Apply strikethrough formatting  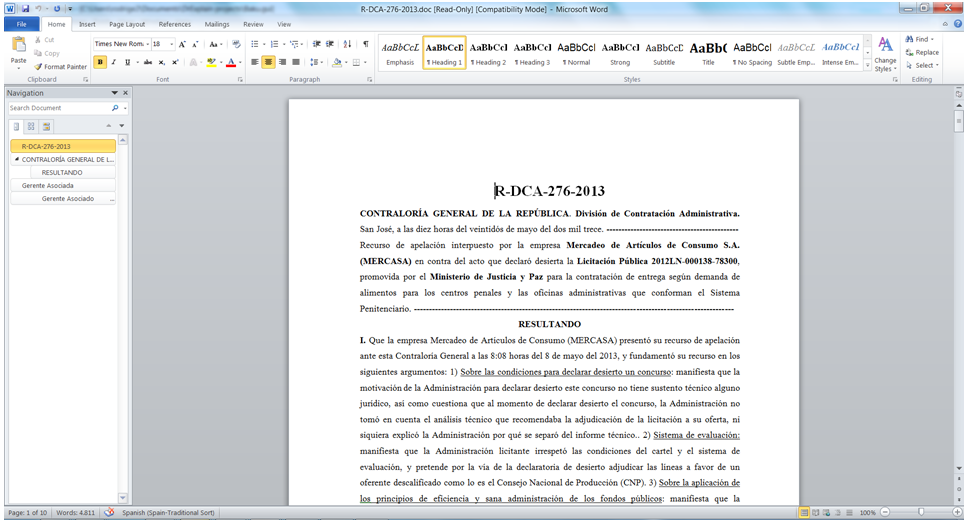click(x=148, y=62)
